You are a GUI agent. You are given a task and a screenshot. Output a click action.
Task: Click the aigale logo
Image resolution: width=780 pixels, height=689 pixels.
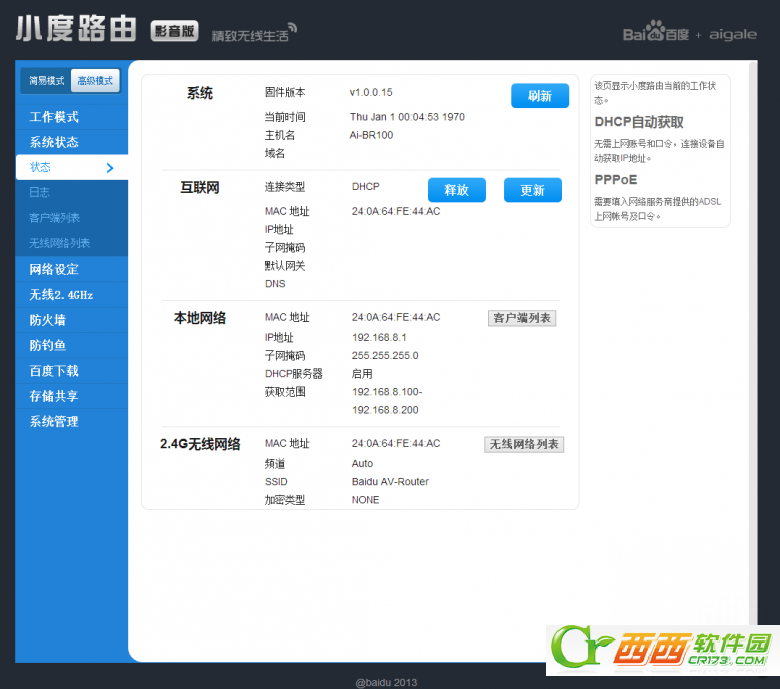click(733, 34)
